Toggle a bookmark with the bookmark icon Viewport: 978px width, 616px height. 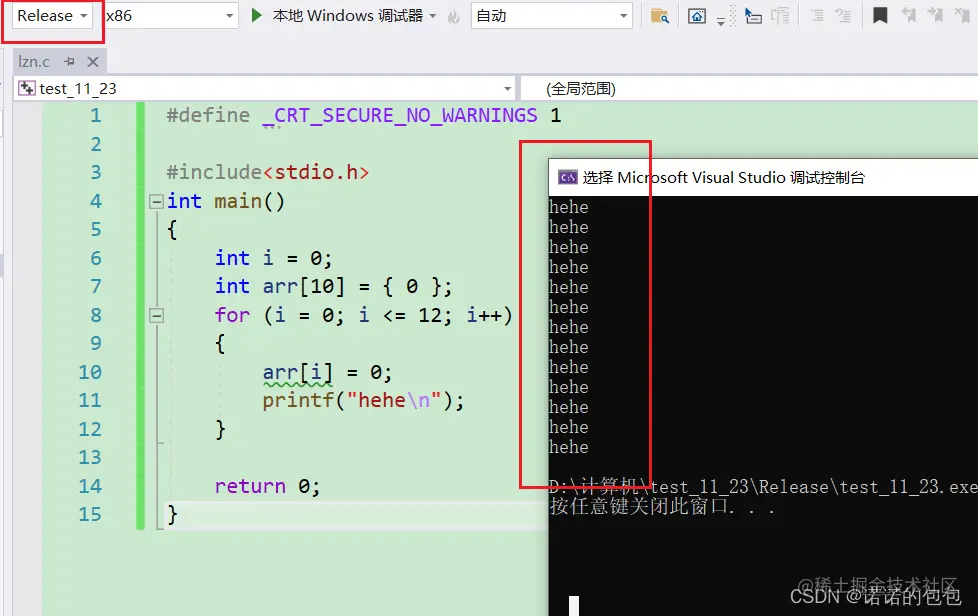coord(880,16)
